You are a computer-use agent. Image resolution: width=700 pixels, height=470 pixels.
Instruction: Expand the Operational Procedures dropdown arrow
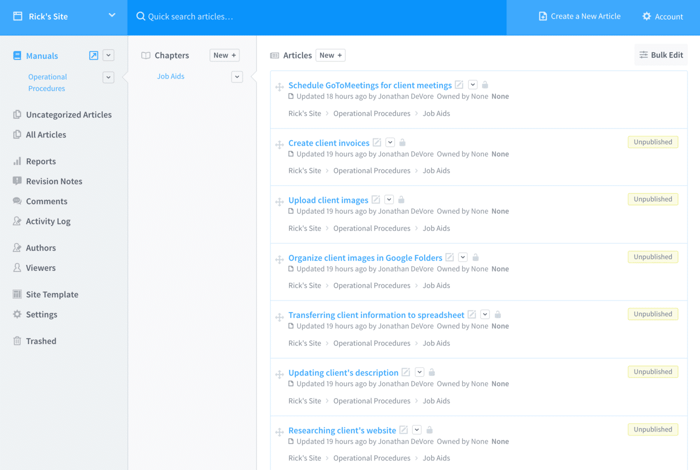(x=108, y=77)
